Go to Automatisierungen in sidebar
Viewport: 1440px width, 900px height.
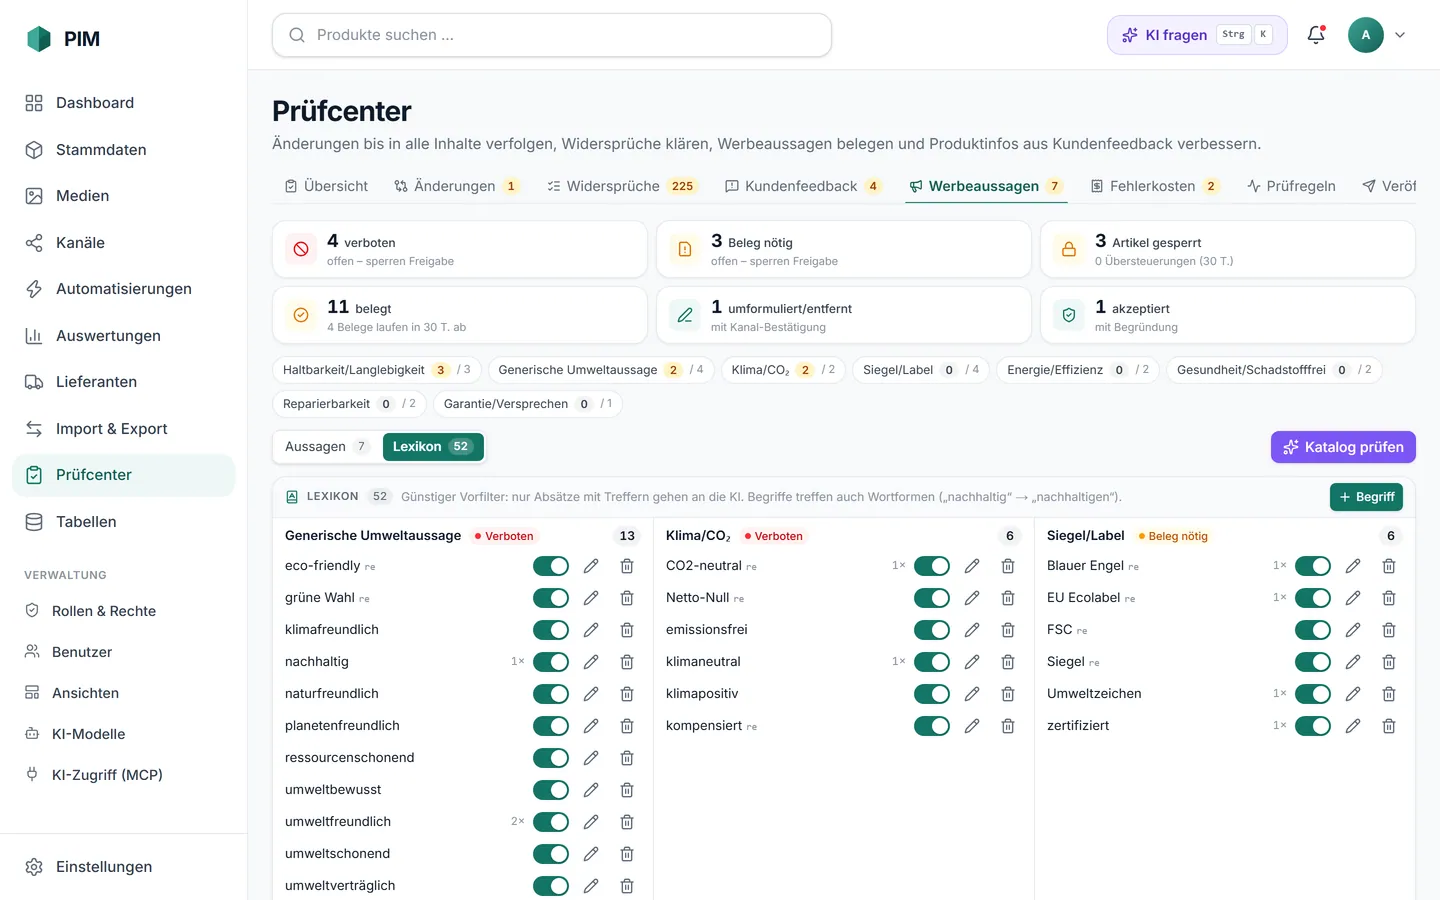pyautogui.click(x=124, y=289)
